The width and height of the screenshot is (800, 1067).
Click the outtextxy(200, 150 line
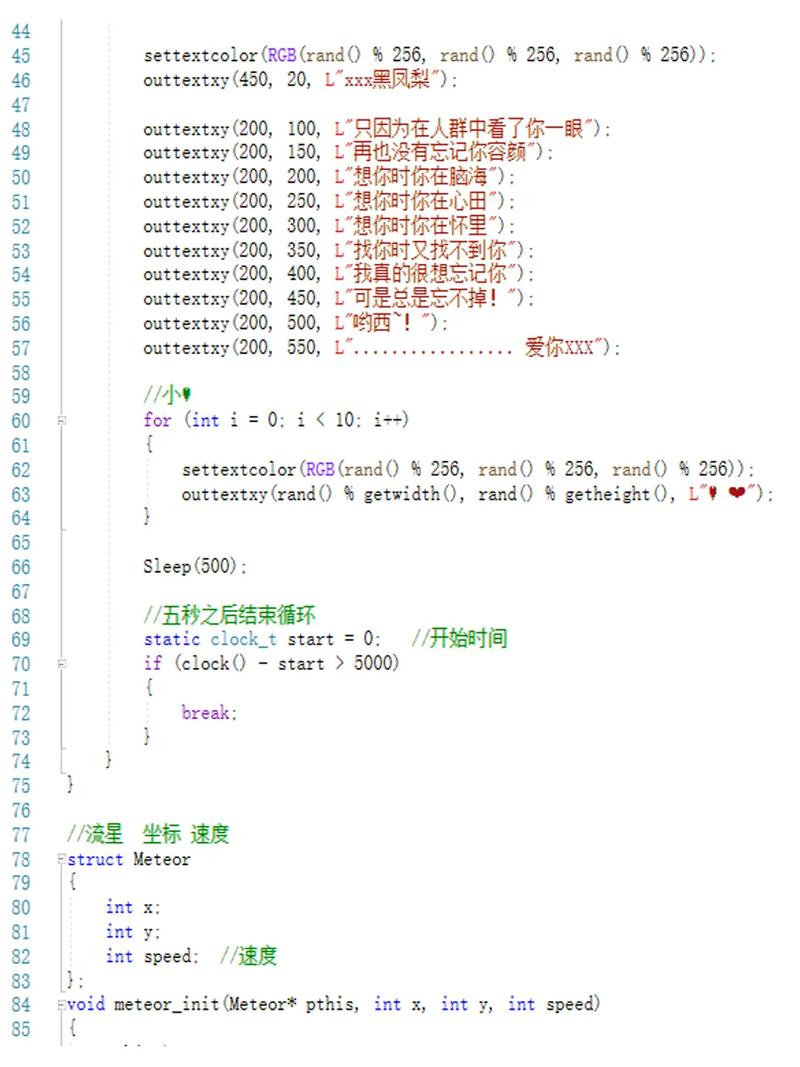pyautogui.click(x=348, y=152)
